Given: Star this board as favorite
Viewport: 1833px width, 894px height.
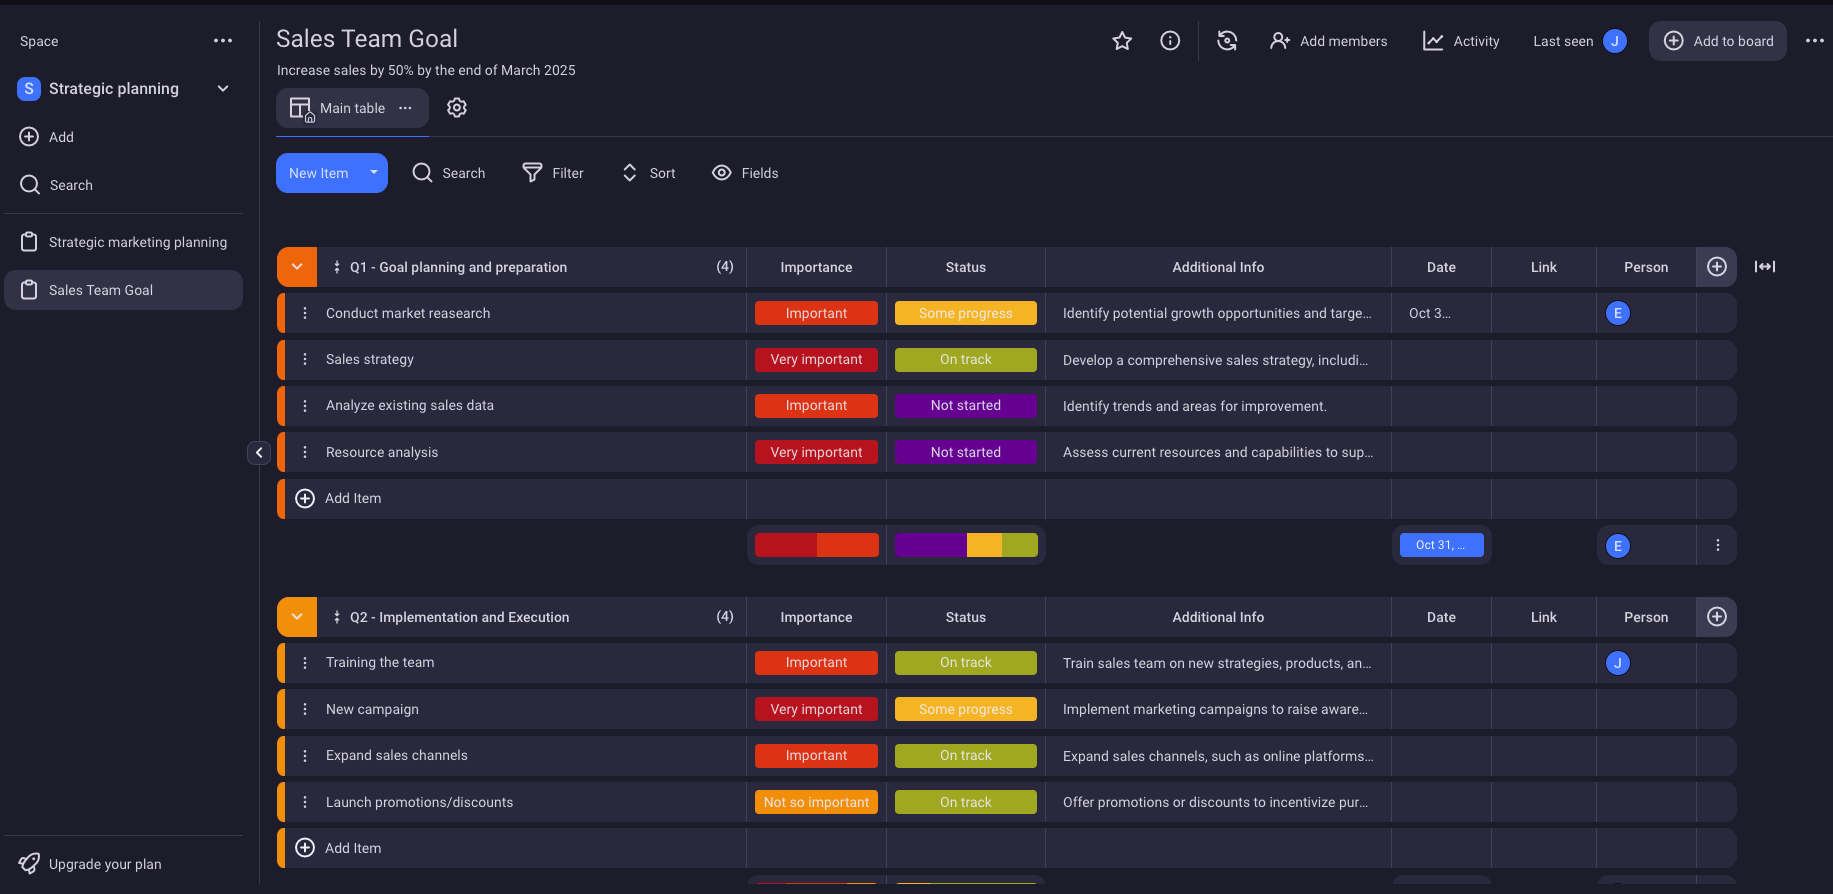Looking at the screenshot, I should pyautogui.click(x=1122, y=41).
